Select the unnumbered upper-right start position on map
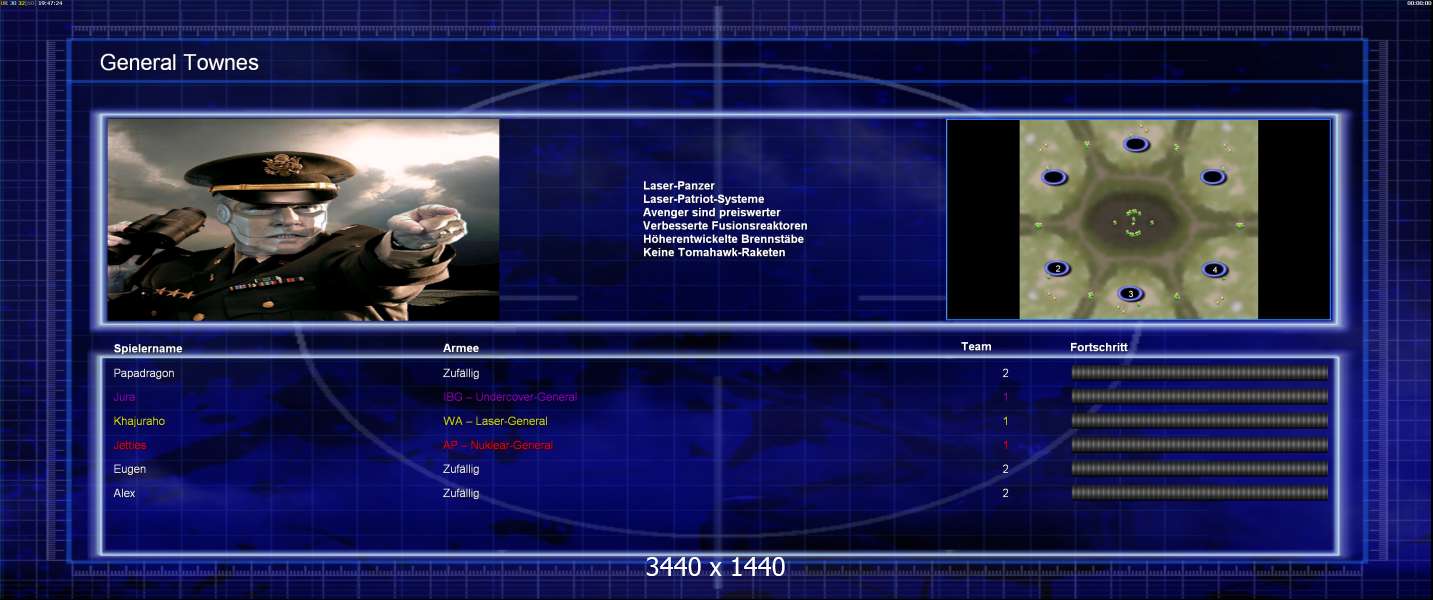Screen dimensions: 1433x600 1213,177
